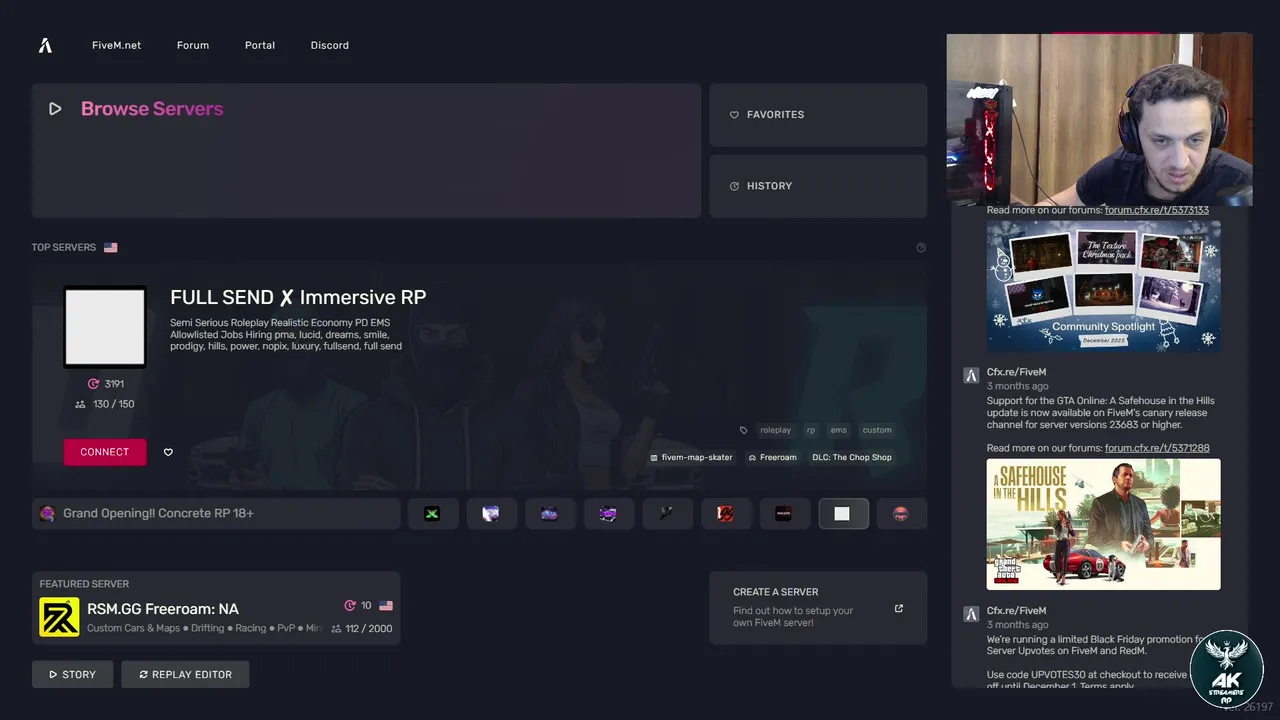
Task: Click the 130 / 150 players icon
Action: (80, 404)
